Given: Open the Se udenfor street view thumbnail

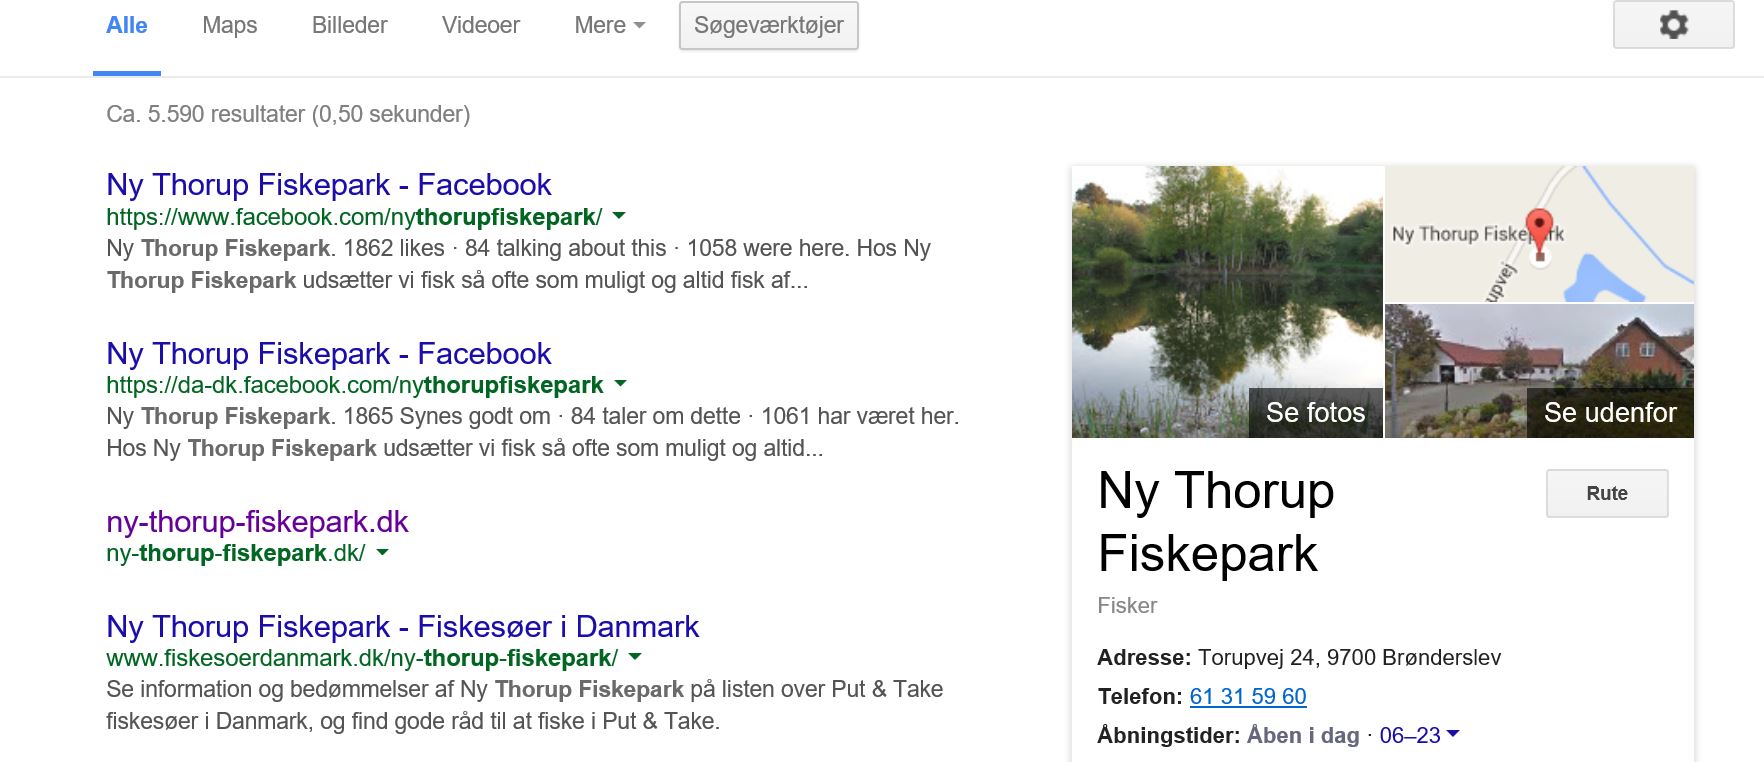Looking at the screenshot, I should pyautogui.click(x=1539, y=371).
